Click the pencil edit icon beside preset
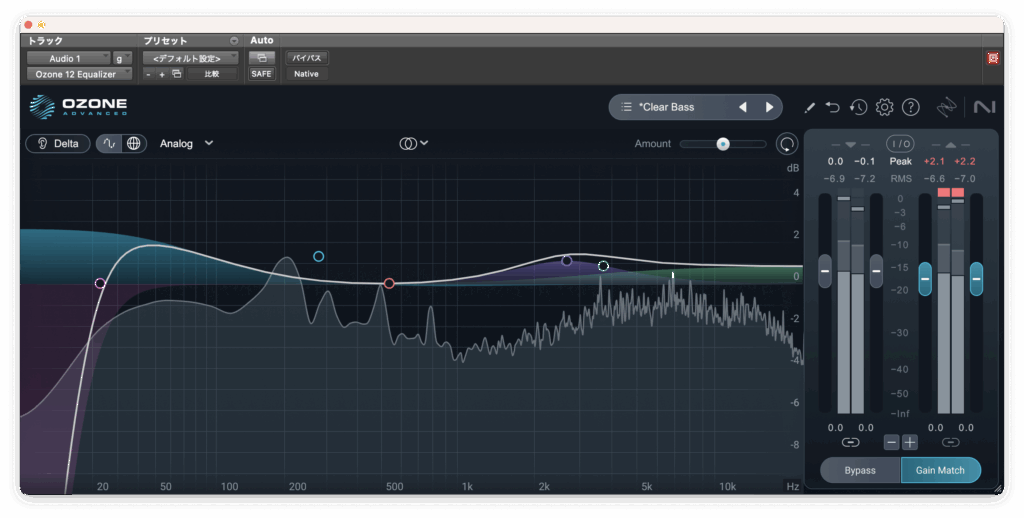 809,107
